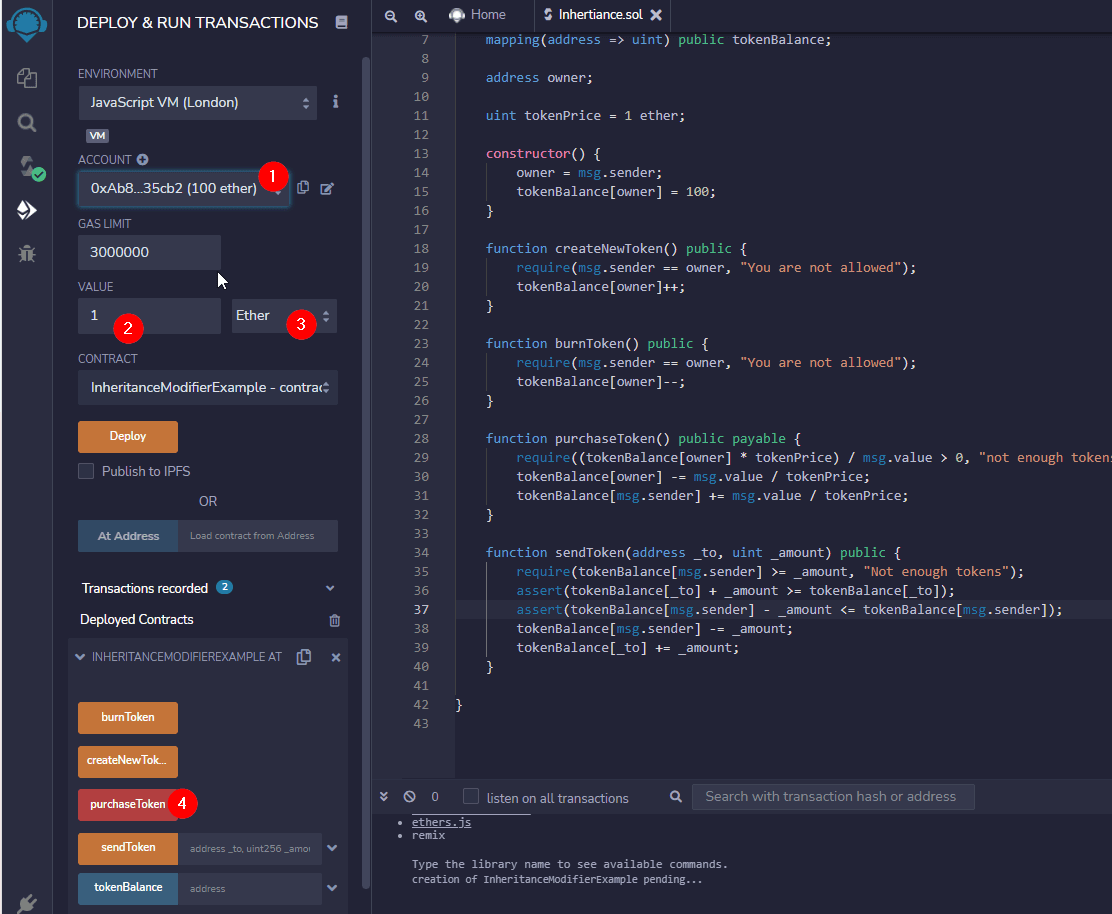1112x914 pixels.
Task: Click the Deployed Contracts heading
Action: click(137, 620)
